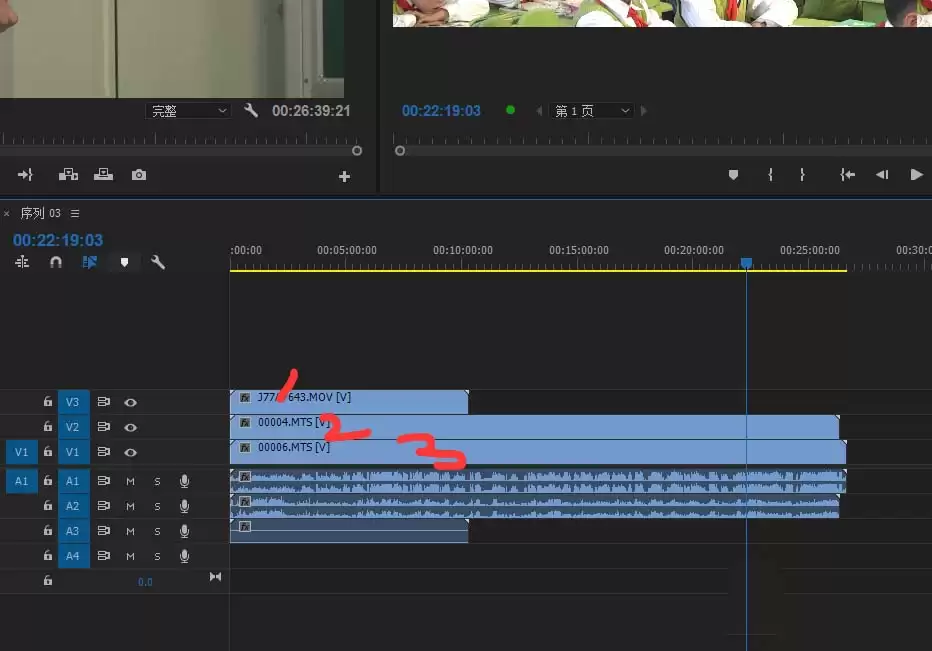This screenshot has height=651, width=932.
Task: Click the Export Frame camera icon
Action: [x=139, y=175]
